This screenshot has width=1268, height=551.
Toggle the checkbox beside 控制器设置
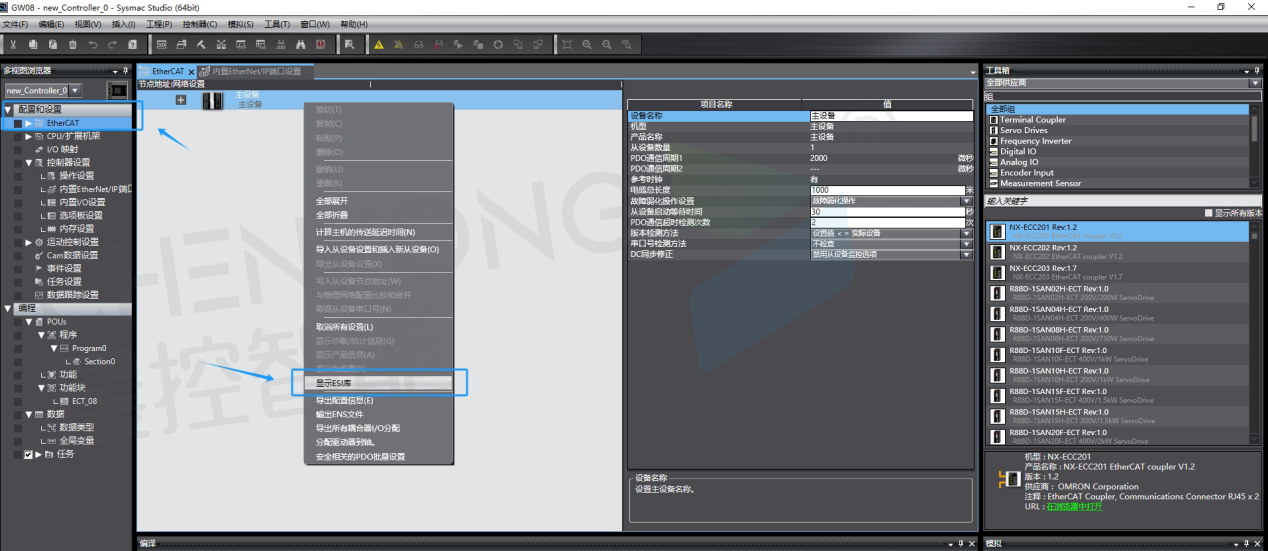point(18,162)
